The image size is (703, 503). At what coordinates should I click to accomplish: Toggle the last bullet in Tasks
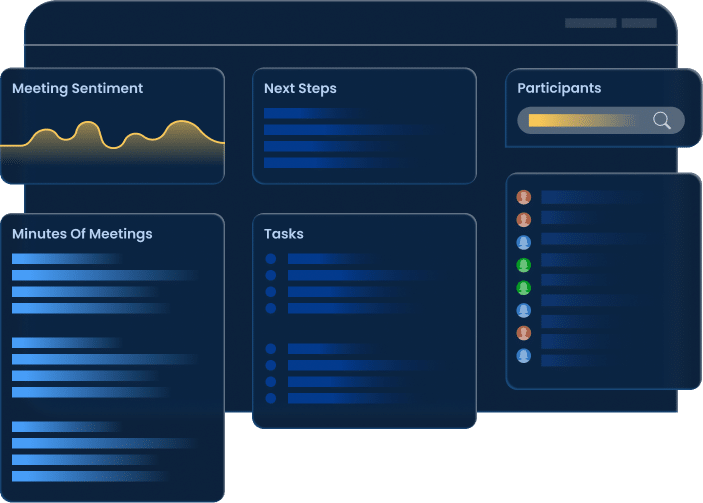(270, 398)
